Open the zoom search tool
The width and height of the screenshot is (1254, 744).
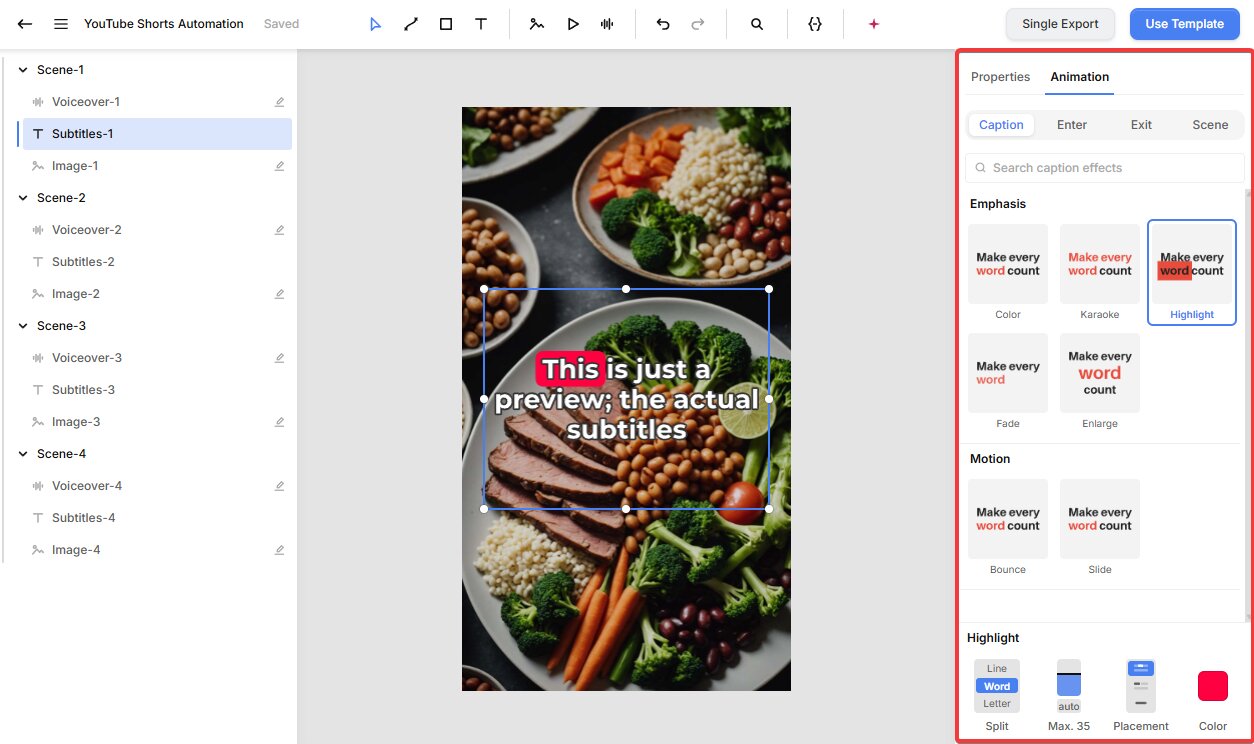(x=757, y=24)
